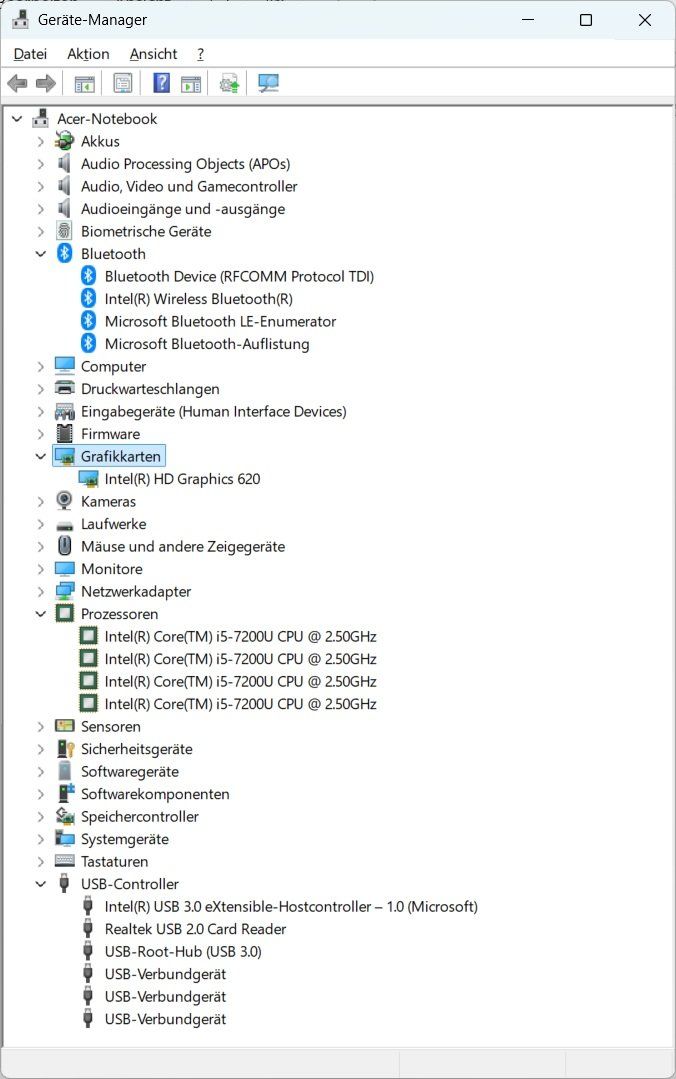Maximize the Geräte-Manager window
Image resolution: width=676 pixels, height=1079 pixels.
point(586,20)
